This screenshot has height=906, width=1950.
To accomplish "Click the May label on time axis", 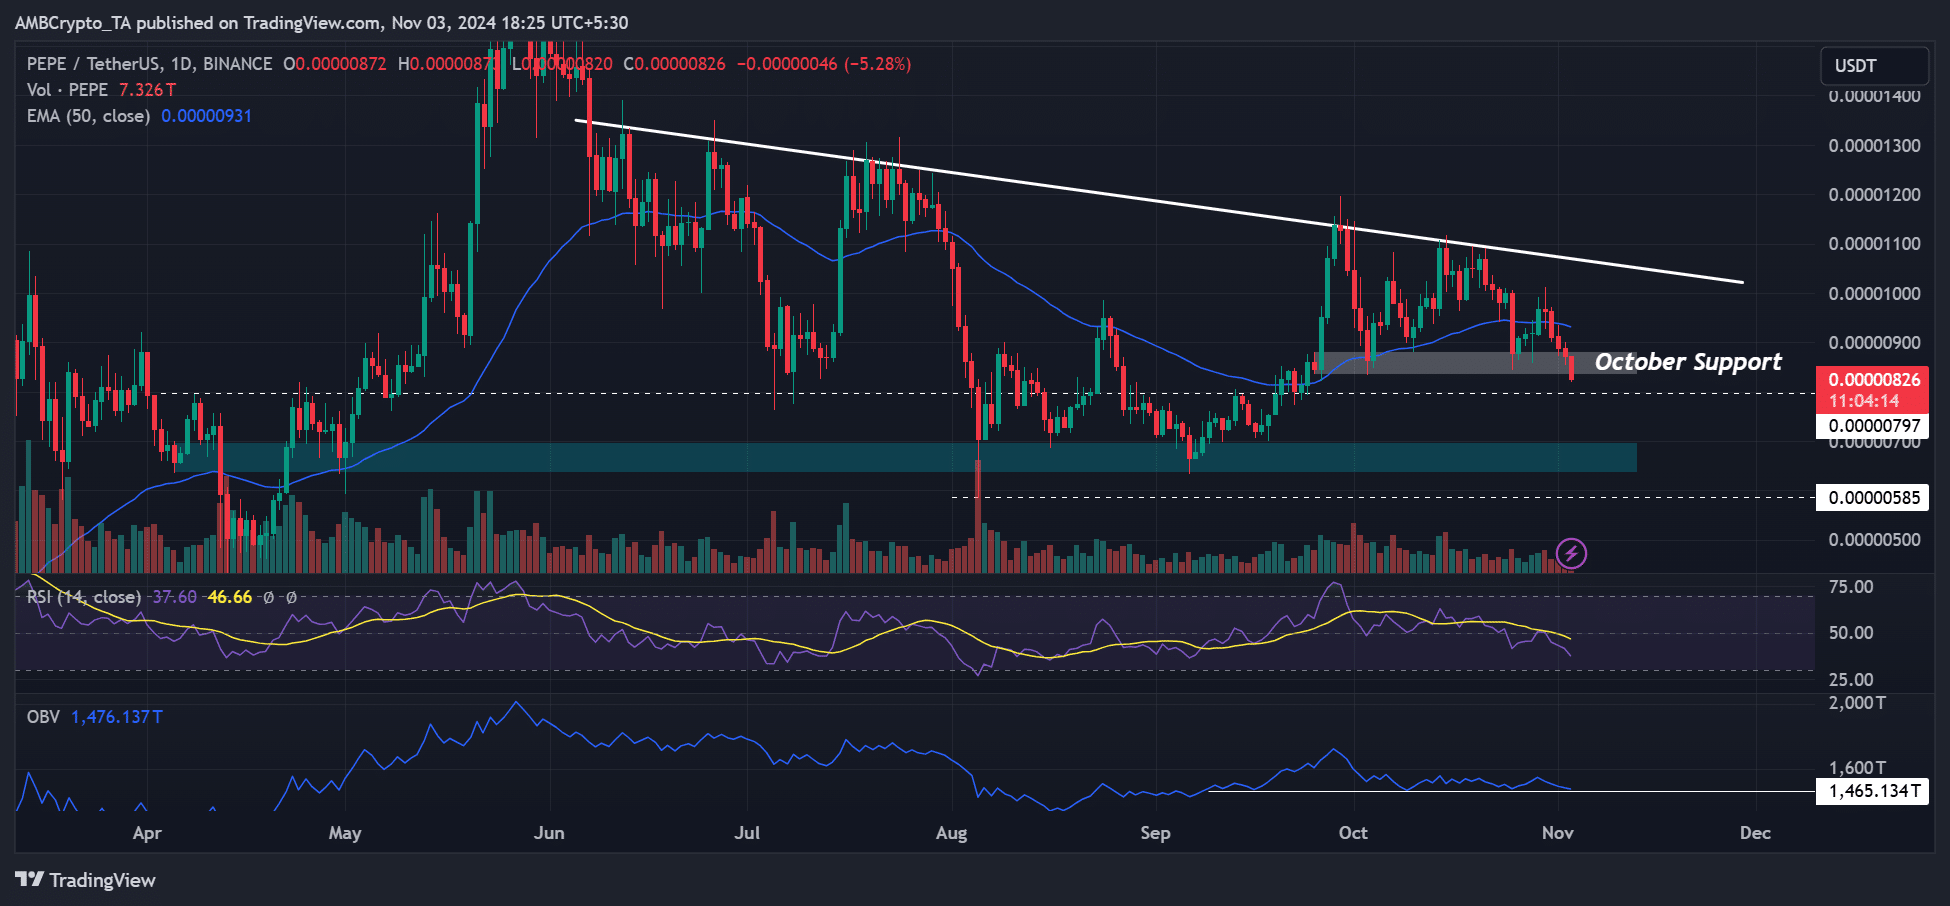I will 345,833.
